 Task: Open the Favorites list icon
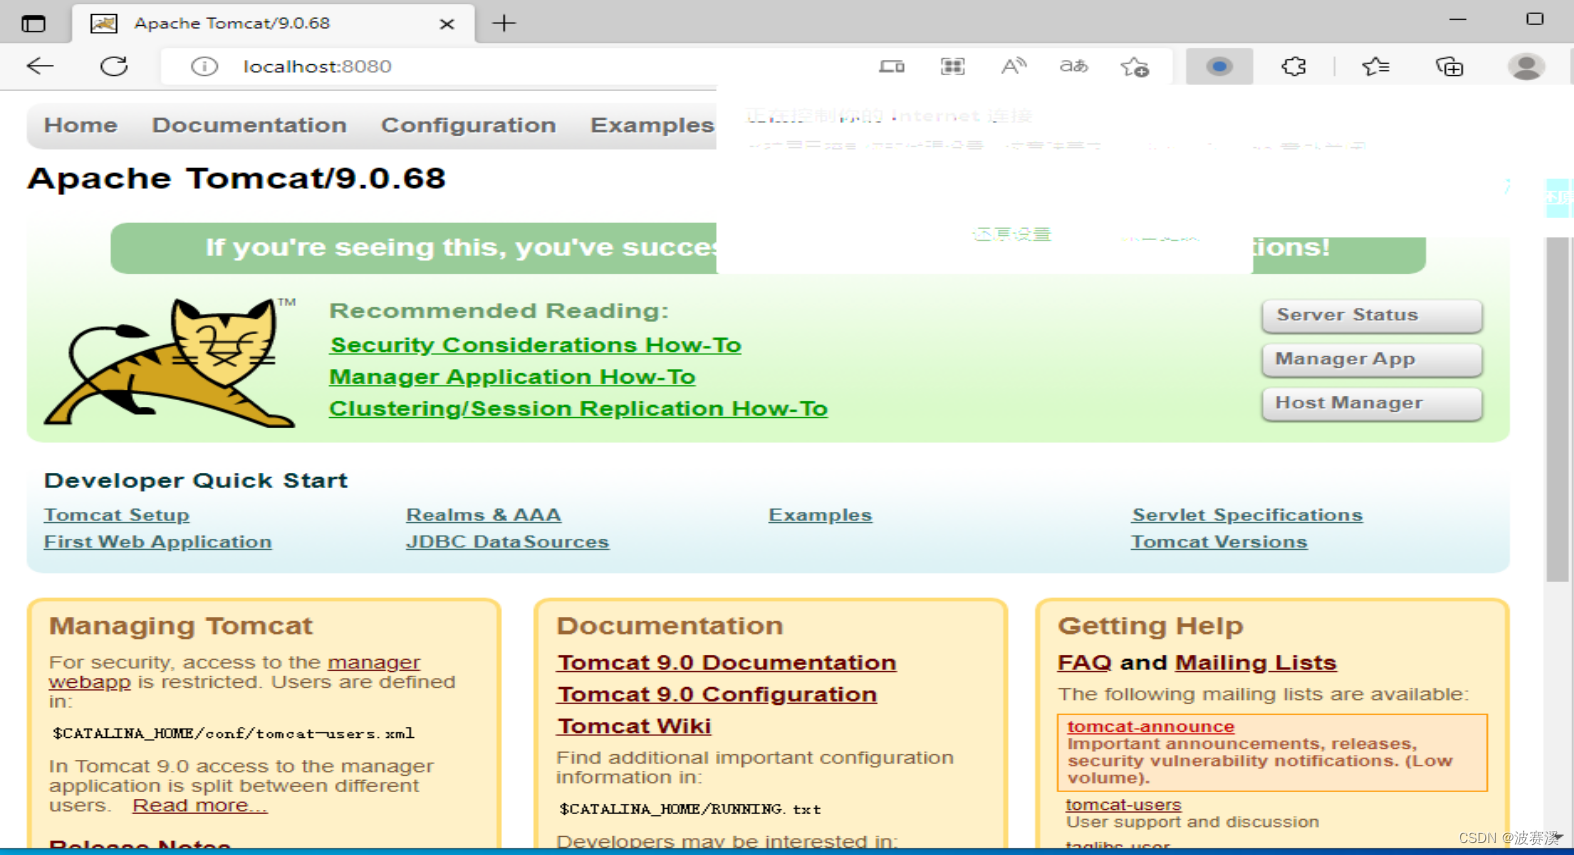[x=1376, y=66]
